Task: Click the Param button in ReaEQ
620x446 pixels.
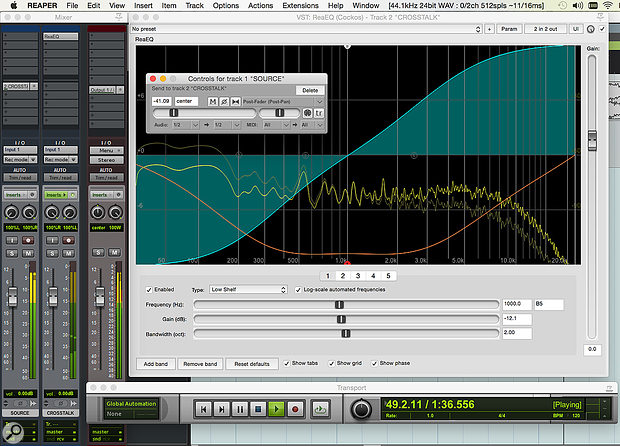Action: pyautogui.click(x=509, y=29)
